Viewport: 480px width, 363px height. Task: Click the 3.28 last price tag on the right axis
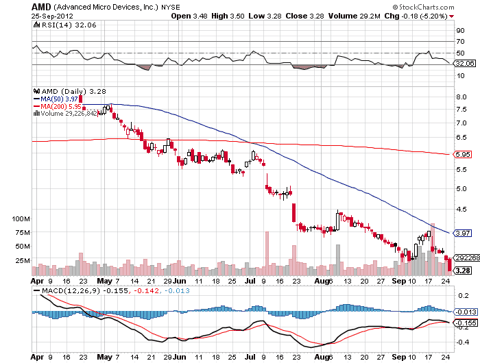[x=463, y=270]
